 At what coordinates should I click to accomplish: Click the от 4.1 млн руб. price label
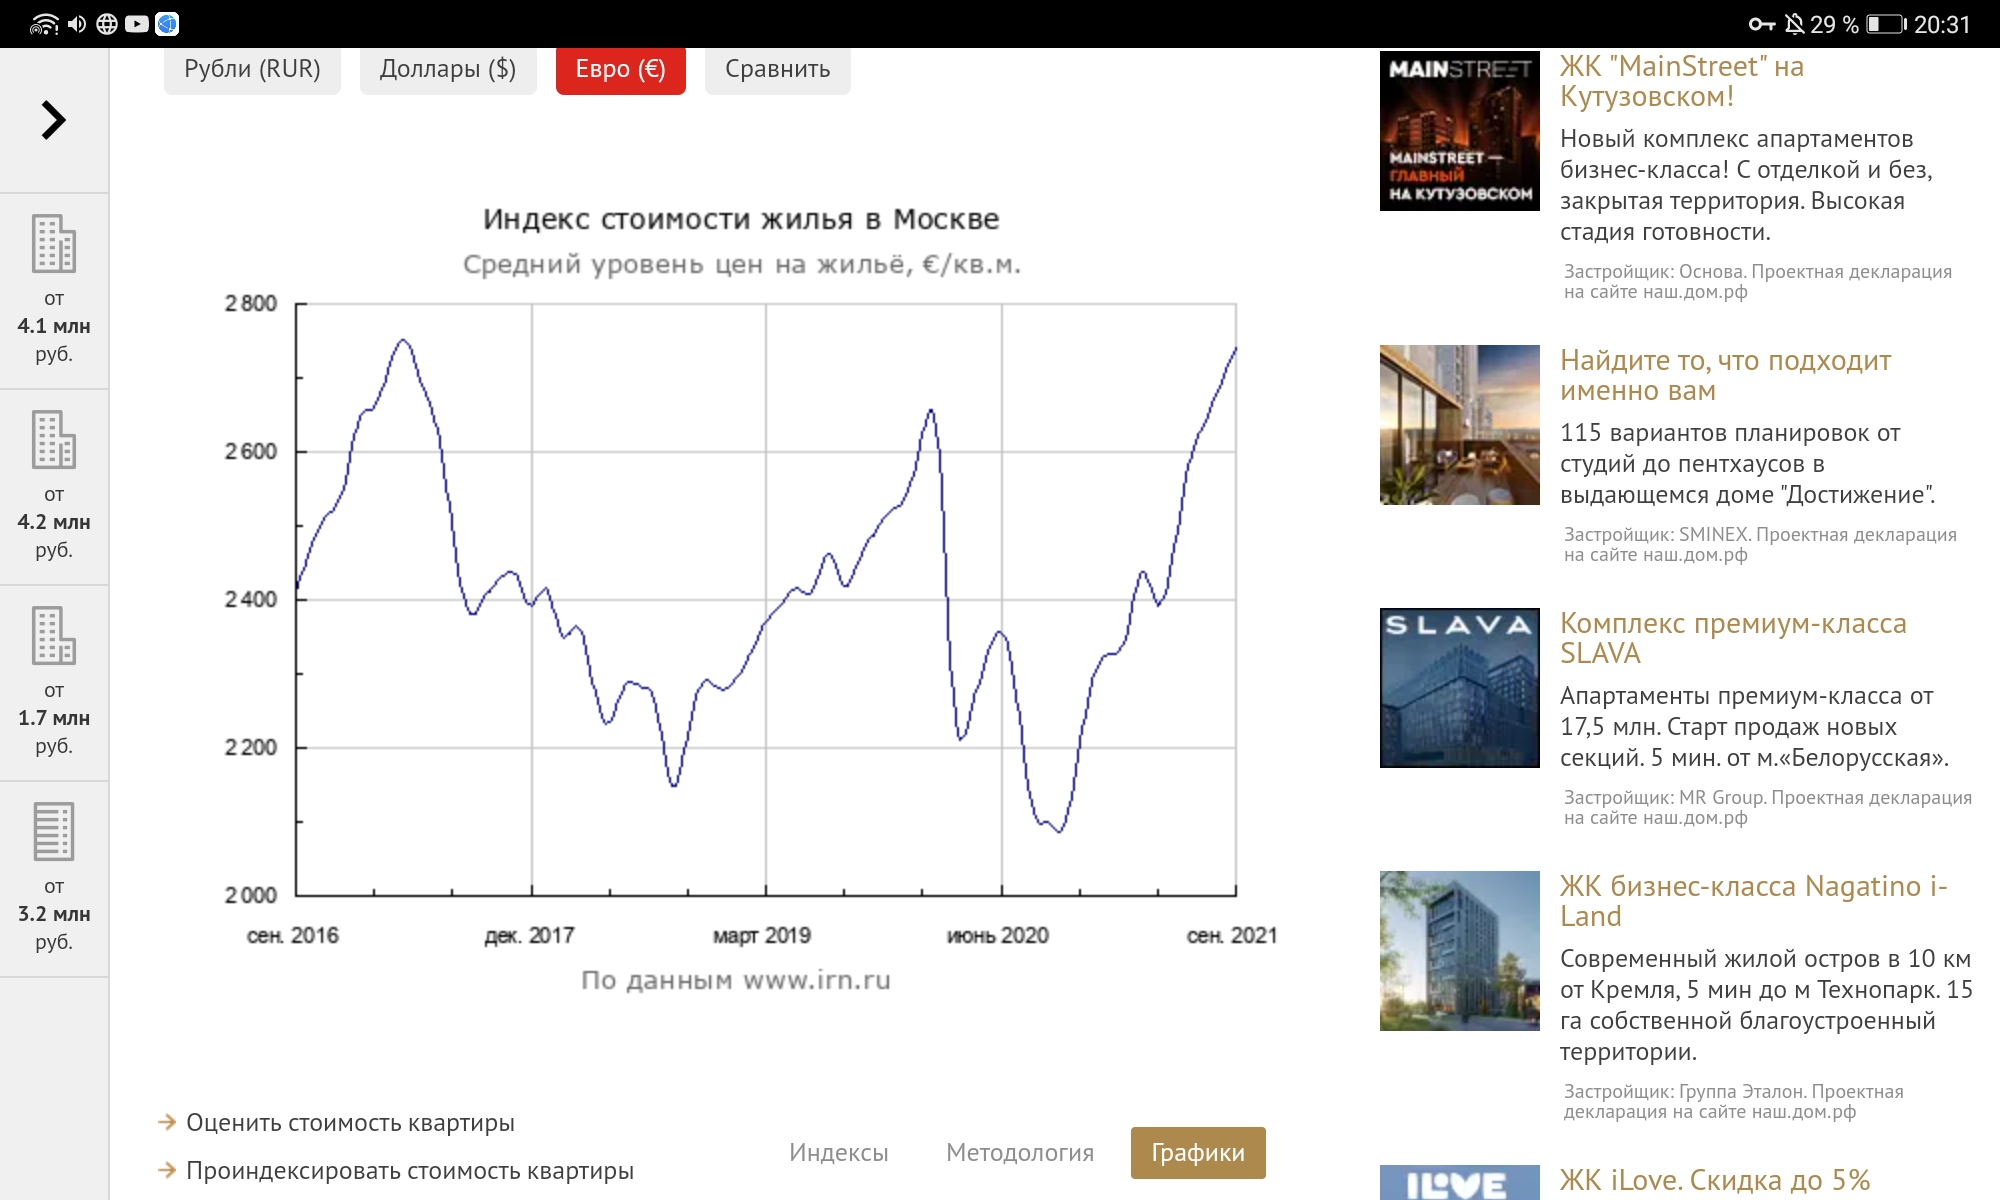54,326
